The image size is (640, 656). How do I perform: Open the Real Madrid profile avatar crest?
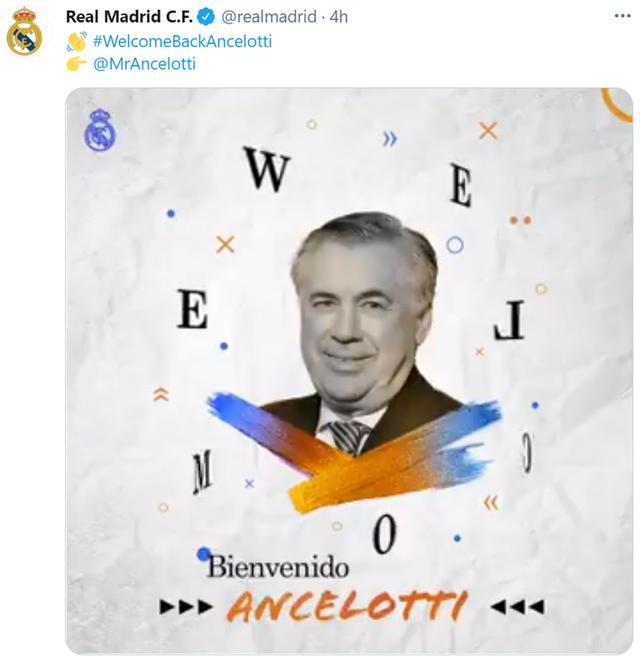[24, 32]
